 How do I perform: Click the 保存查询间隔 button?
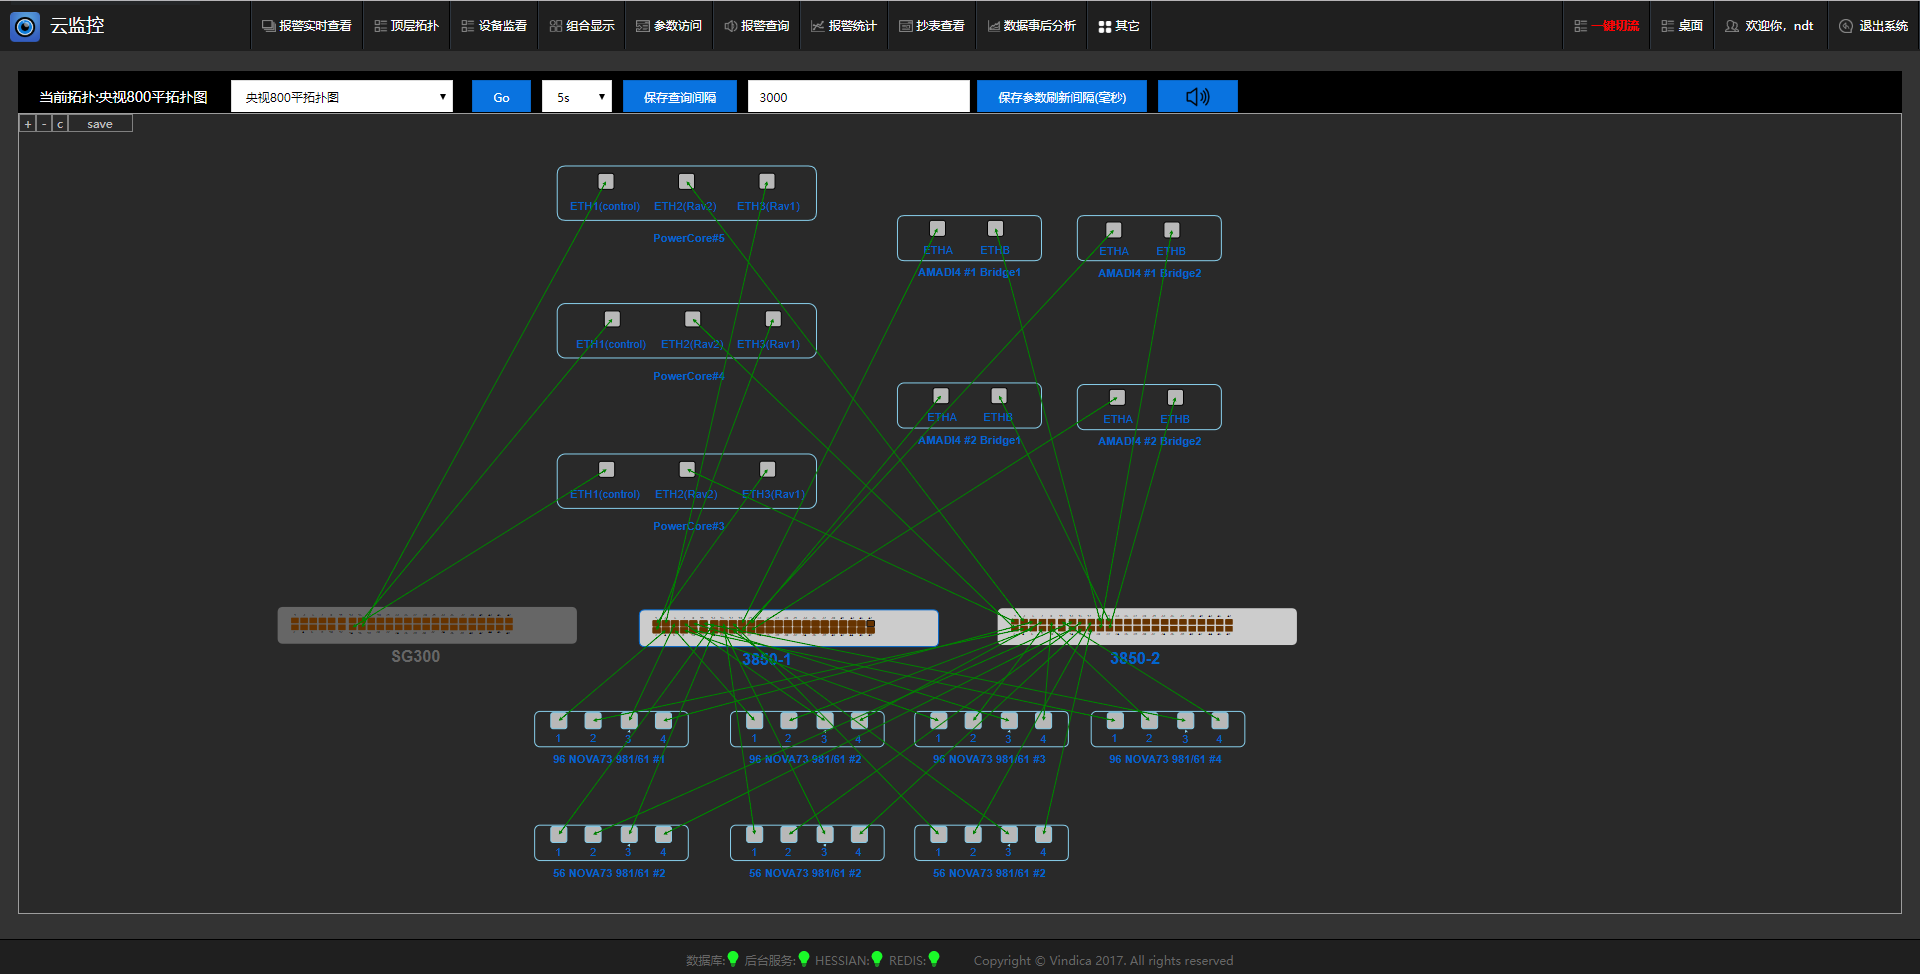(x=680, y=97)
